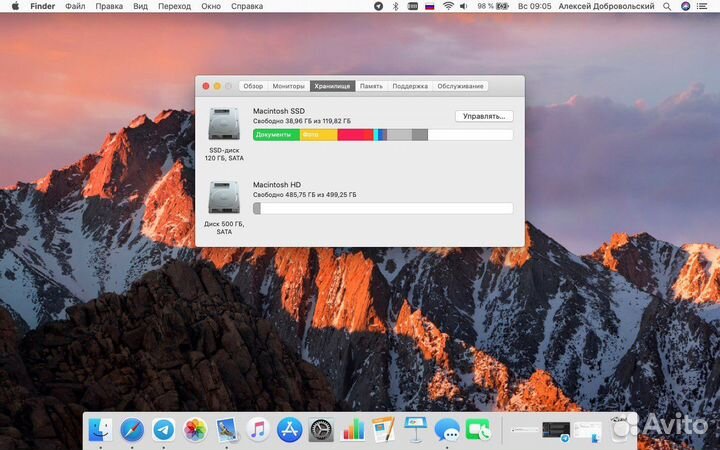Open Finder from the Dock

click(100, 430)
